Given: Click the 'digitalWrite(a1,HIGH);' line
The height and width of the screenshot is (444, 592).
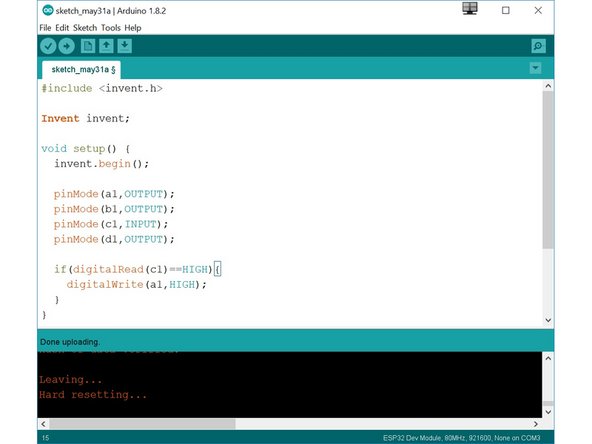Looking at the screenshot, I should click(x=137, y=285).
